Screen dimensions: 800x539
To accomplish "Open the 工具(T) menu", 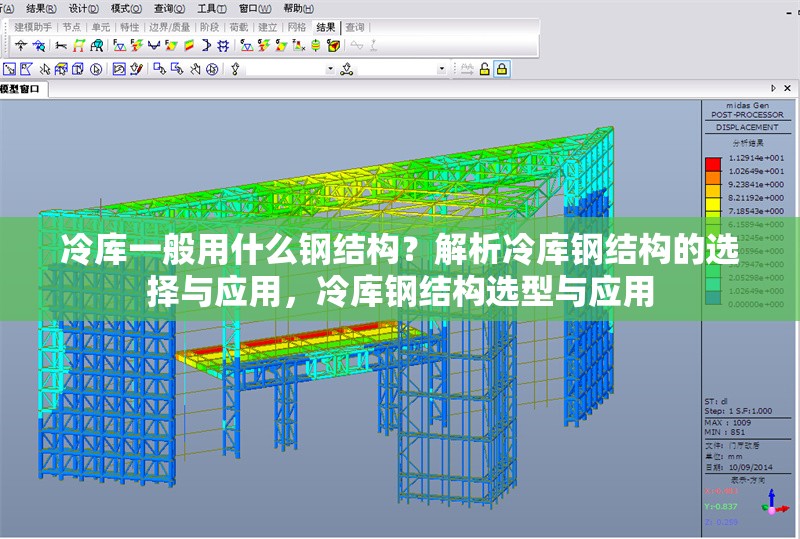I will tap(207, 7).
